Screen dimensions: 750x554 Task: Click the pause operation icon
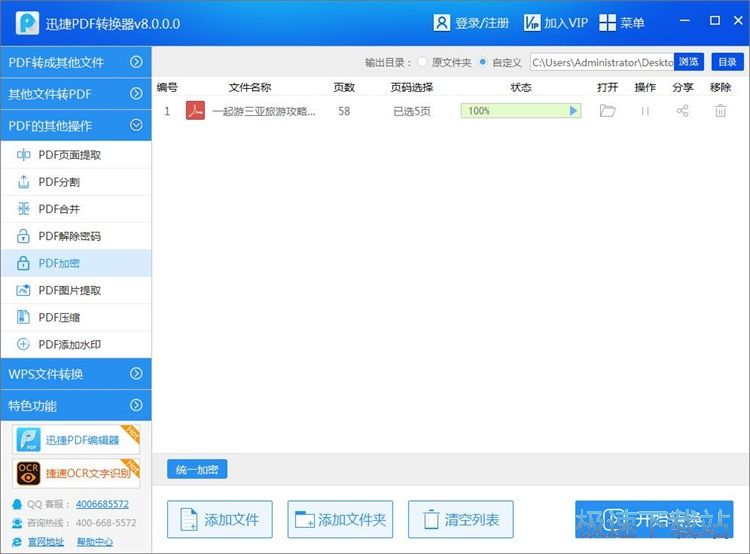pyautogui.click(x=645, y=111)
